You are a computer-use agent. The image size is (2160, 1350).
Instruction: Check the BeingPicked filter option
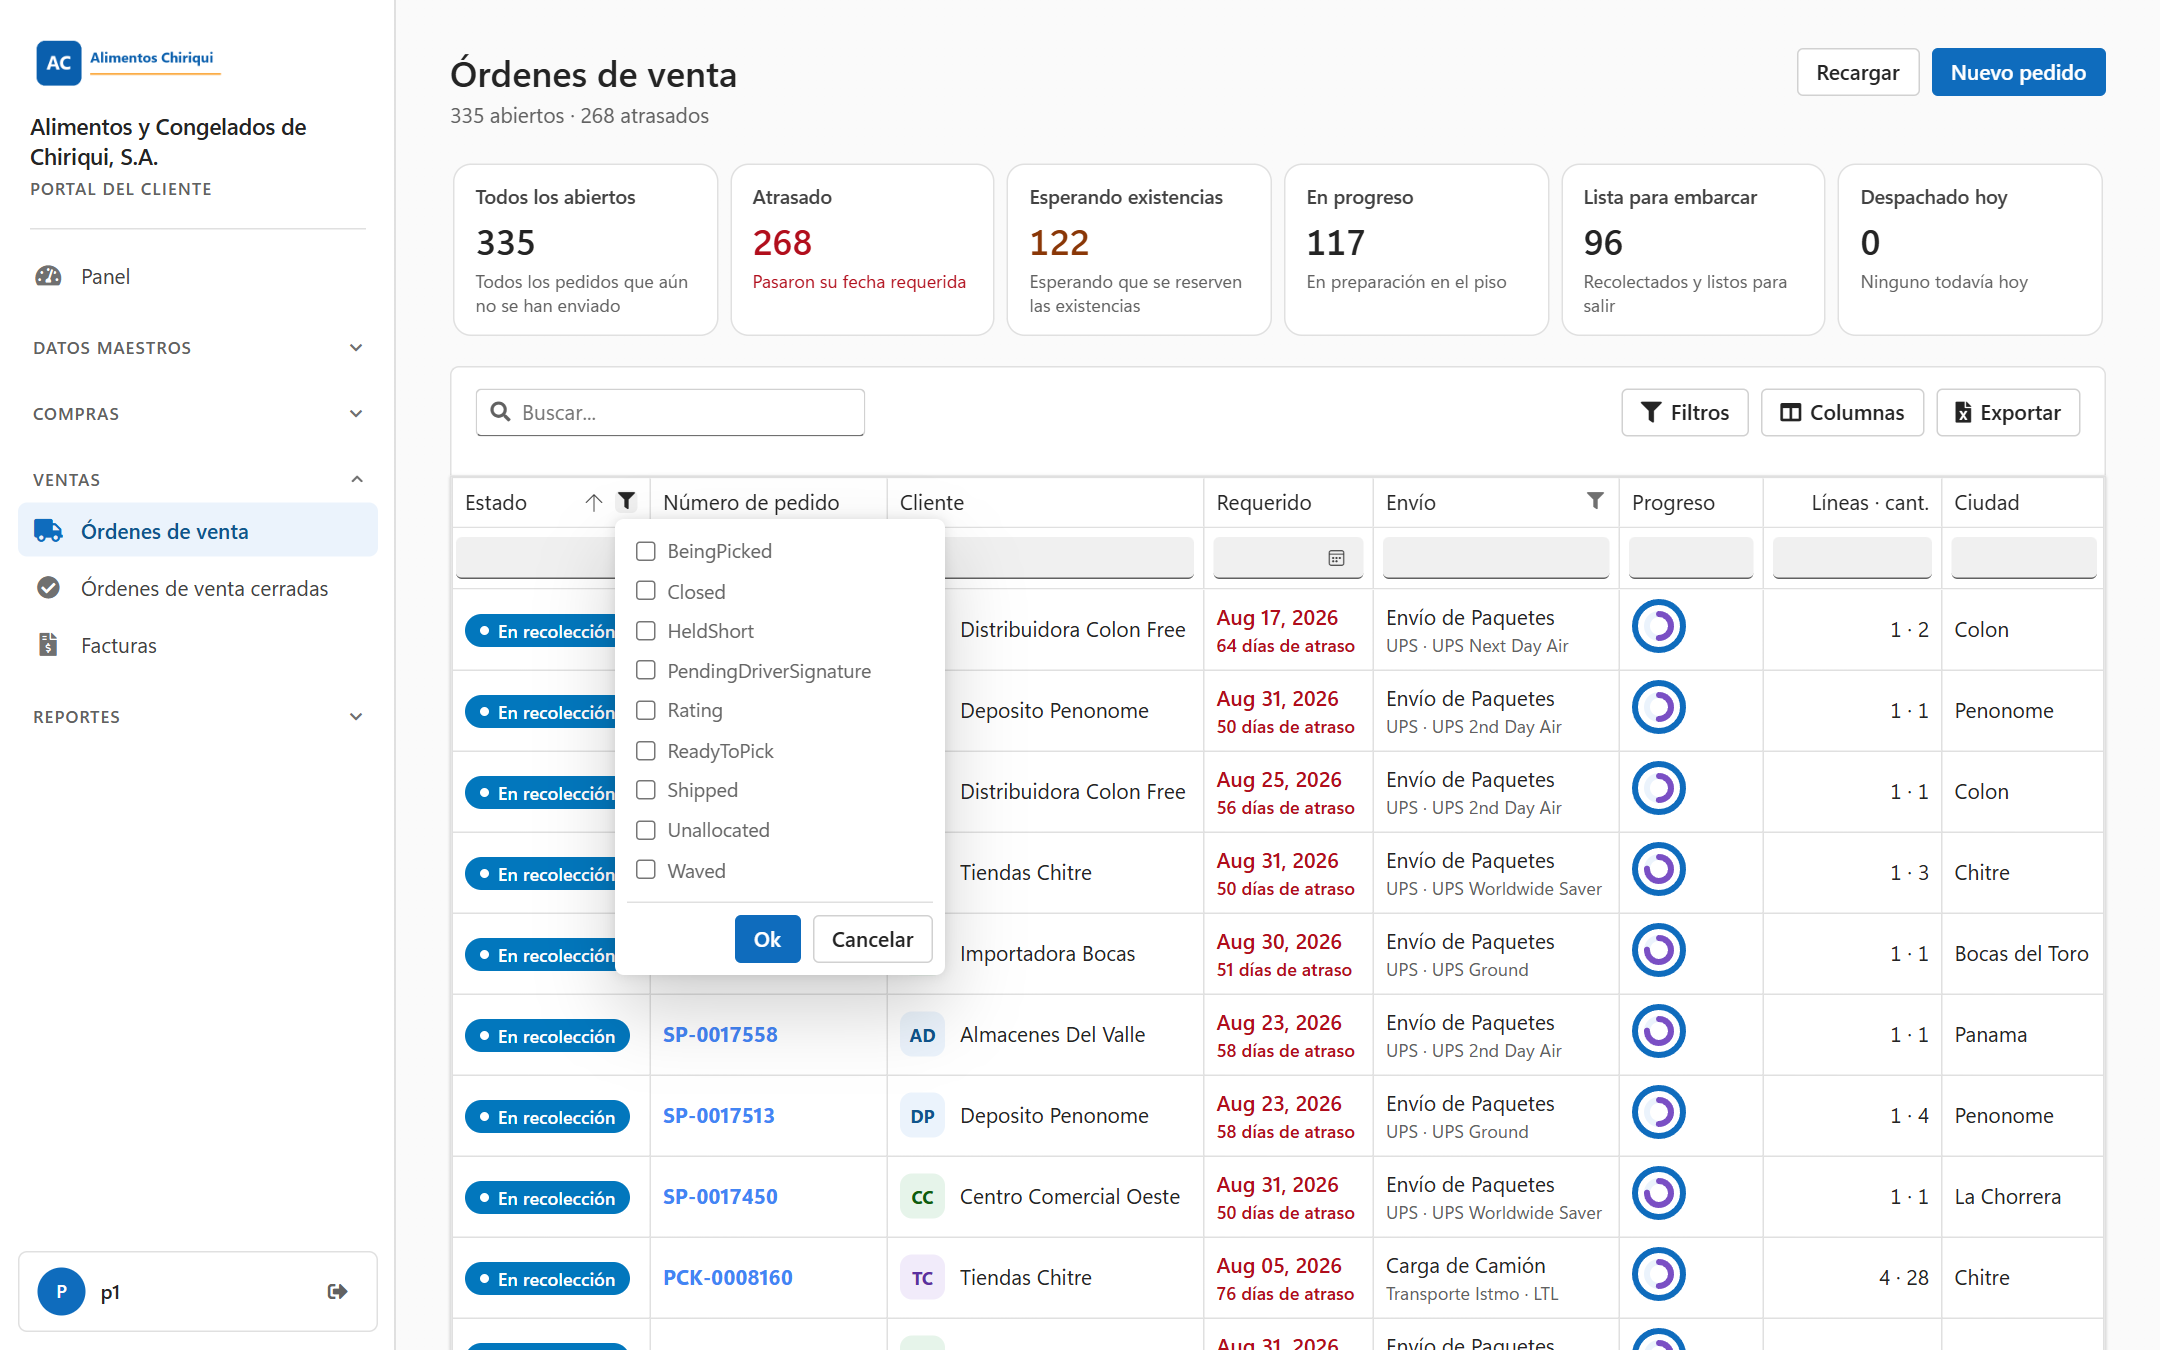(x=646, y=551)
